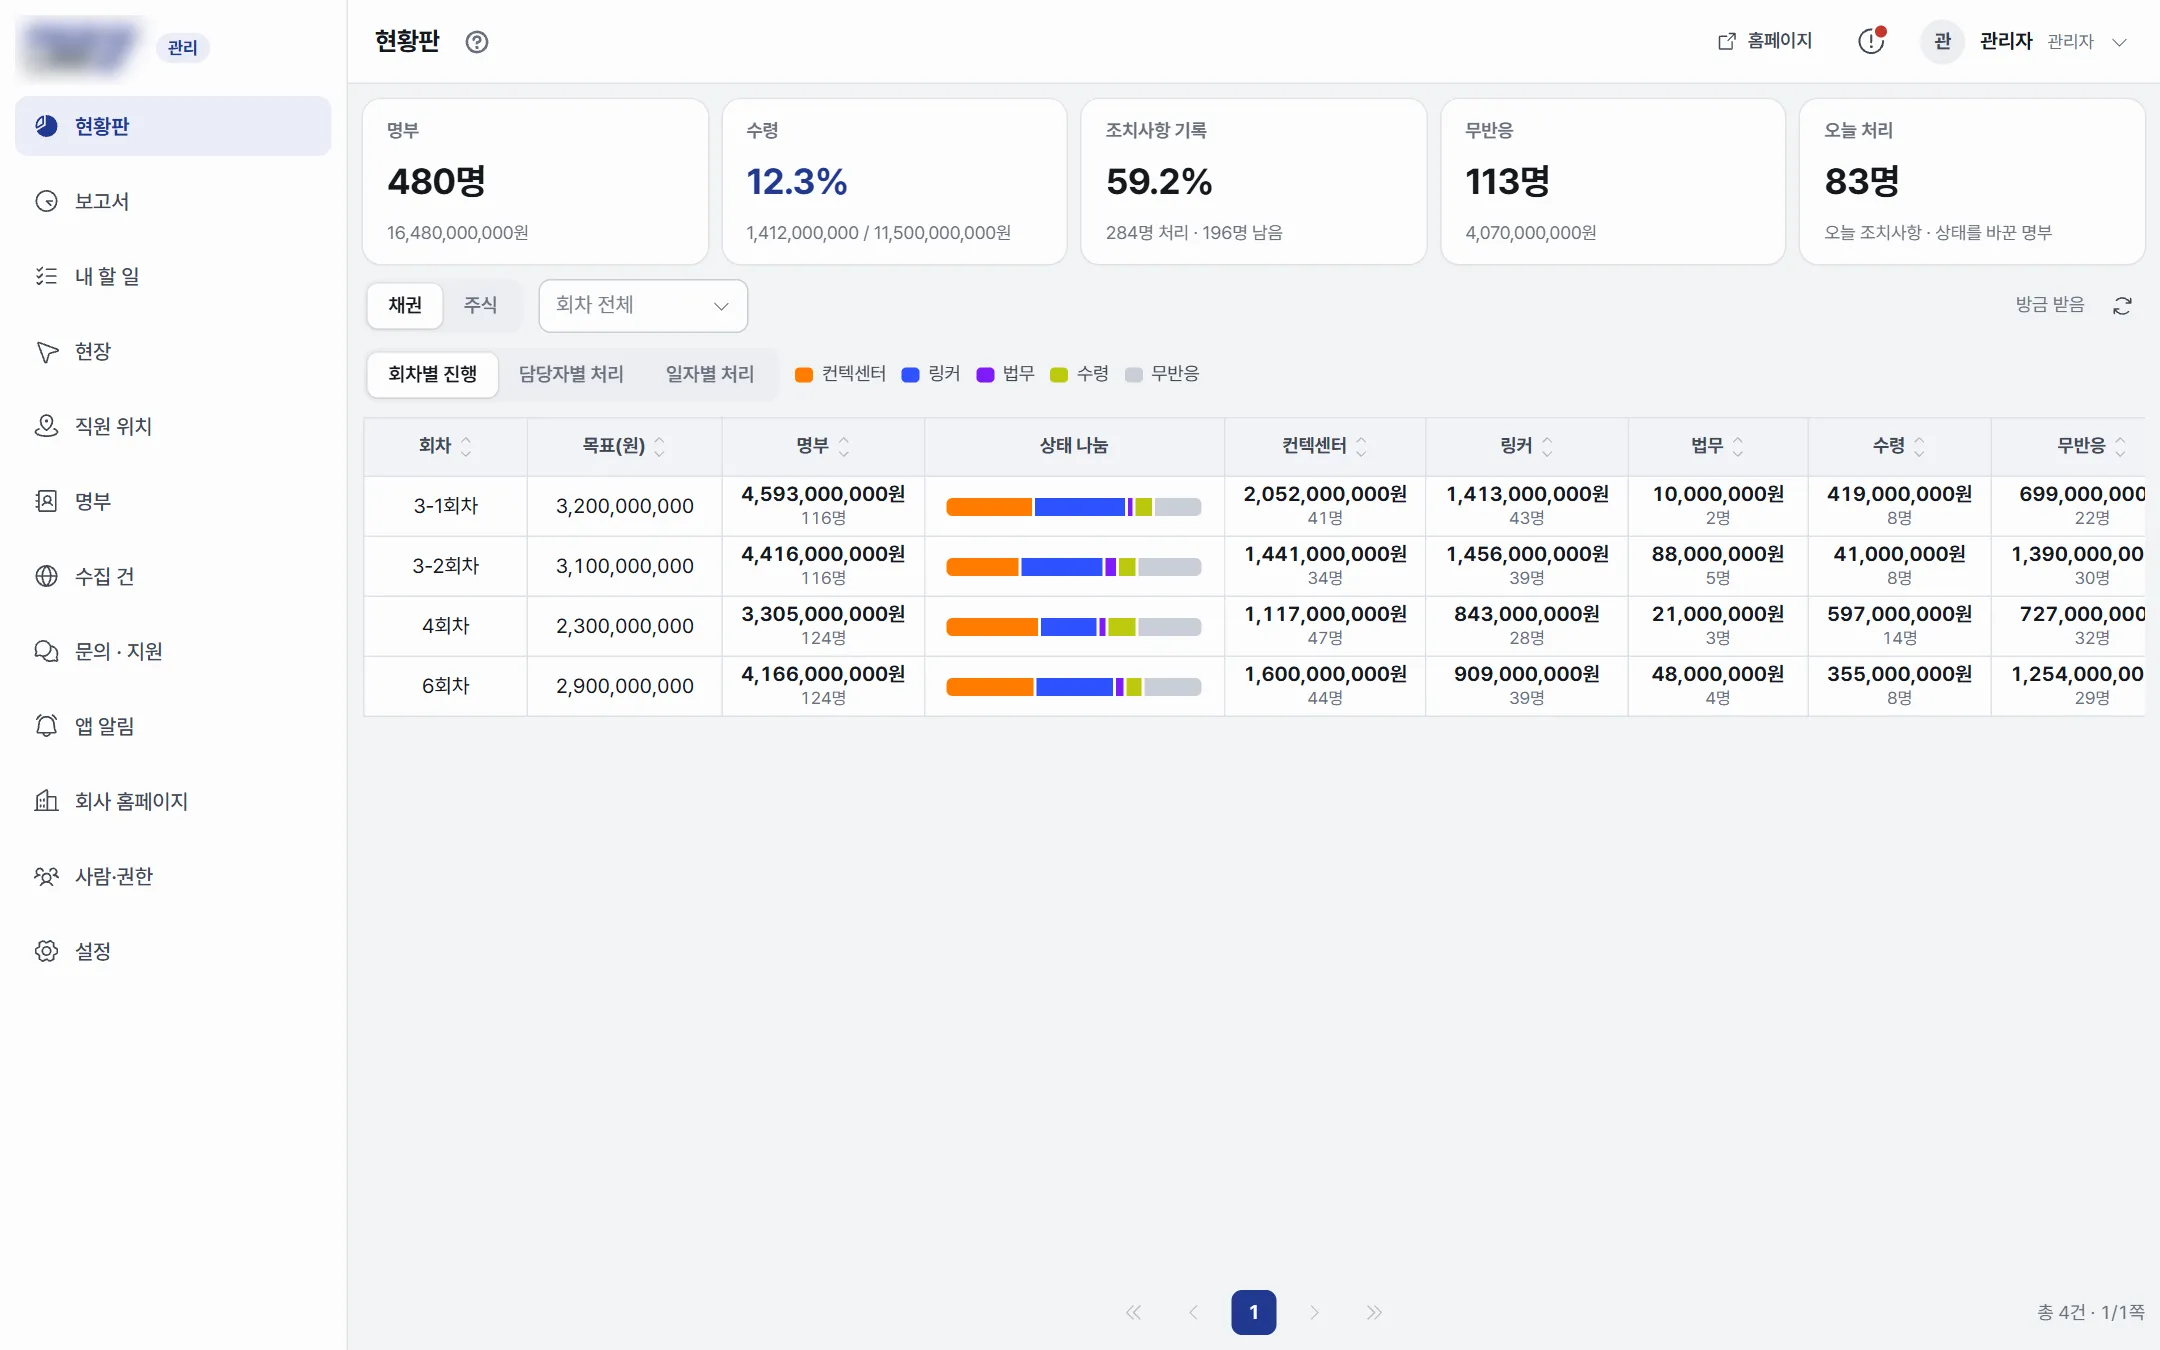Click the next page arrow
Screen dimensions: 2160x1350
pos(1315,1312)
